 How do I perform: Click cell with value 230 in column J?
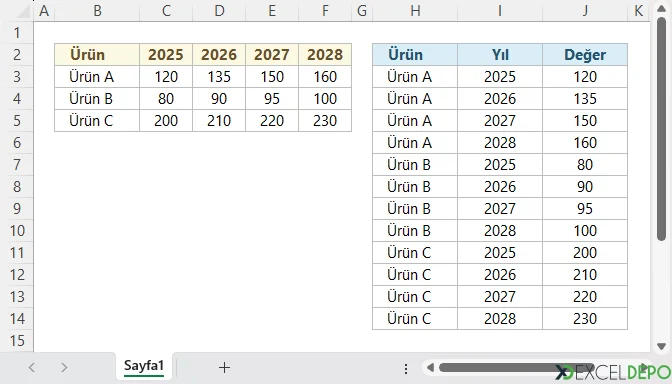(x=585, y=318)
